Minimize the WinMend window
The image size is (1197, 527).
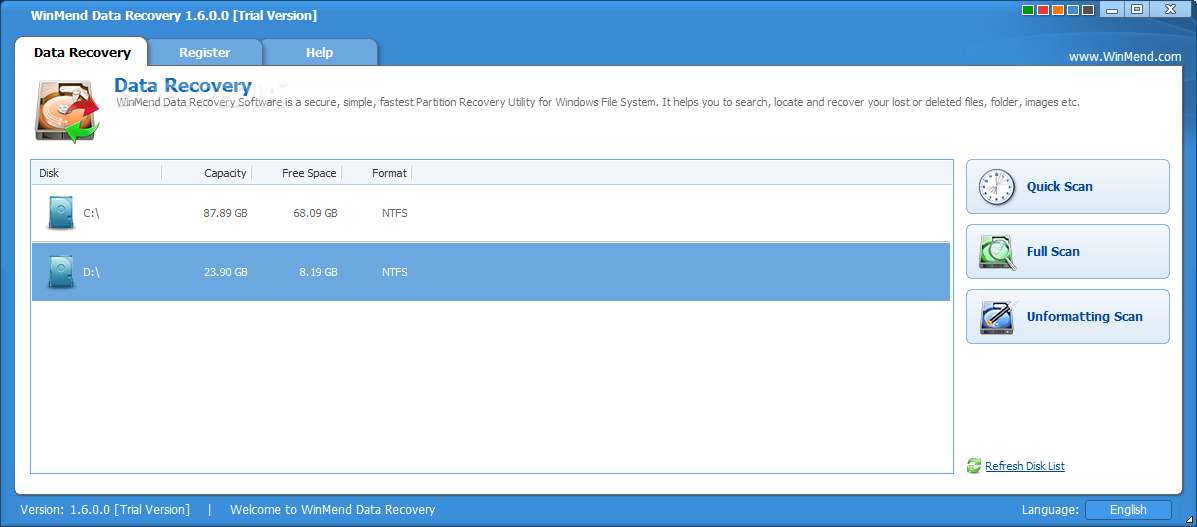click(x=1111, y=10)
